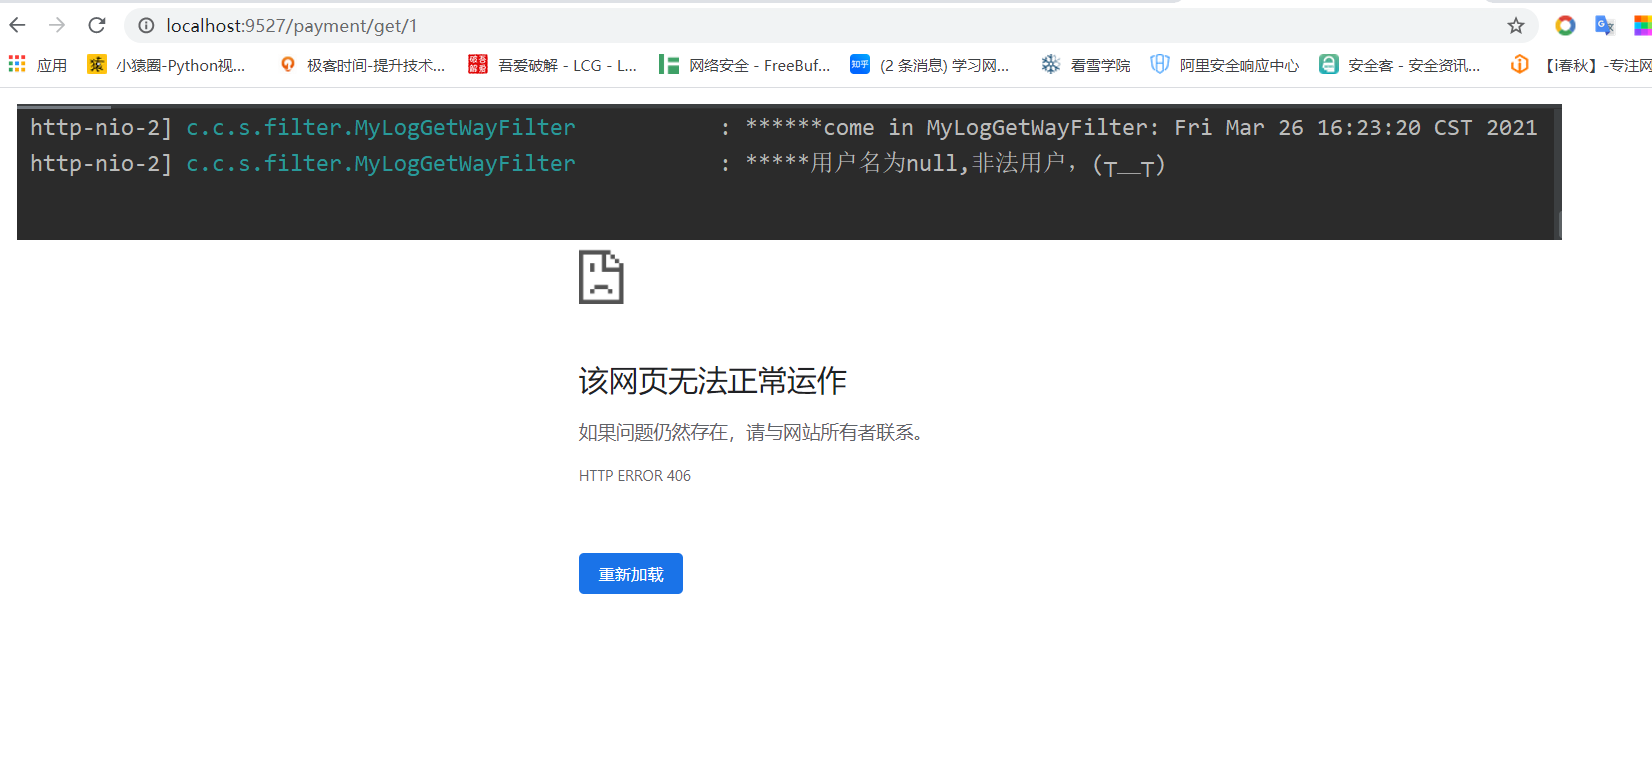Image resolution: width=1652 pixels, height=782 pixels.
Task: Open the colorful ring extension icon
Action: pyautogui.click(x=1565, y=26)
